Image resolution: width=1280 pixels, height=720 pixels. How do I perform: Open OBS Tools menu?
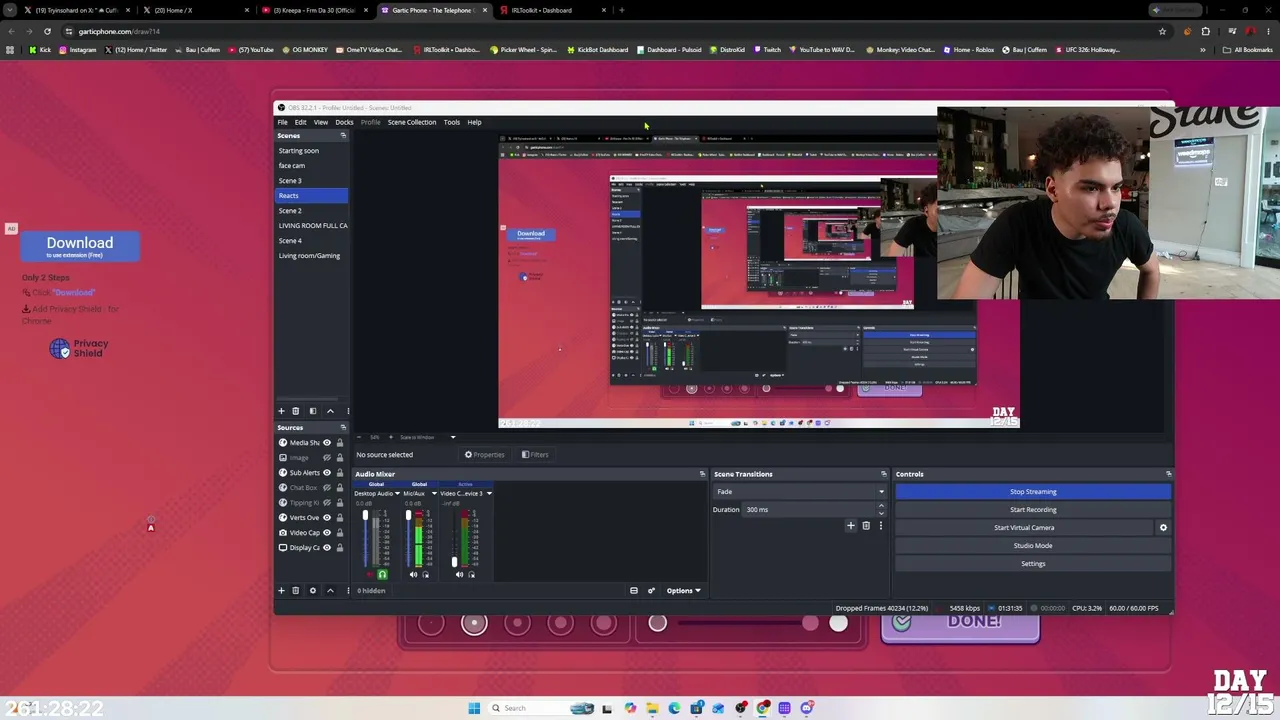(452, 122)
